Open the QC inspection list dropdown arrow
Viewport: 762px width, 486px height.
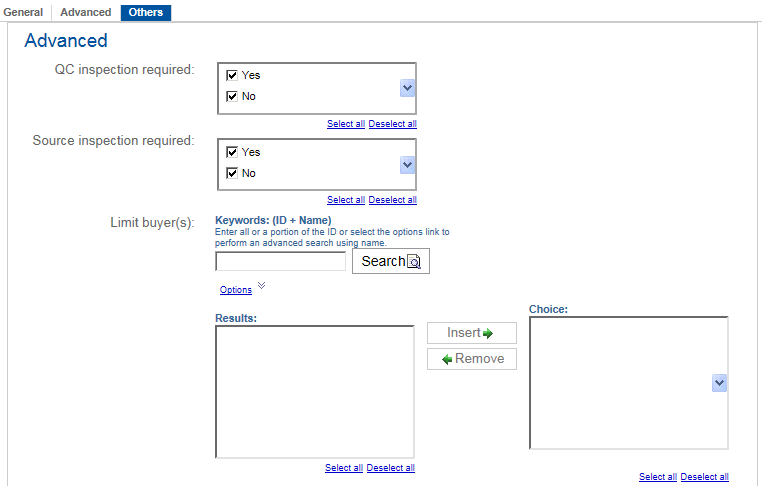tap(407, 88)
